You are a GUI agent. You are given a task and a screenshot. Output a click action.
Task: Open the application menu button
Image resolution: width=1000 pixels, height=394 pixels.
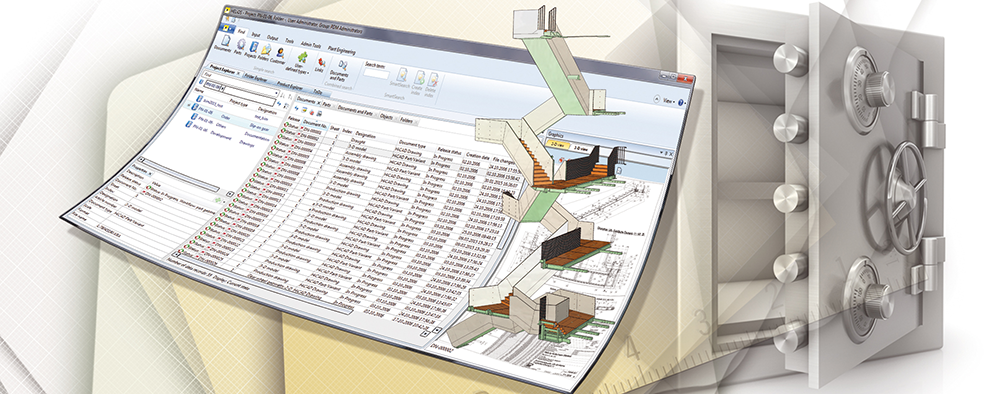[x=228, y=27]
